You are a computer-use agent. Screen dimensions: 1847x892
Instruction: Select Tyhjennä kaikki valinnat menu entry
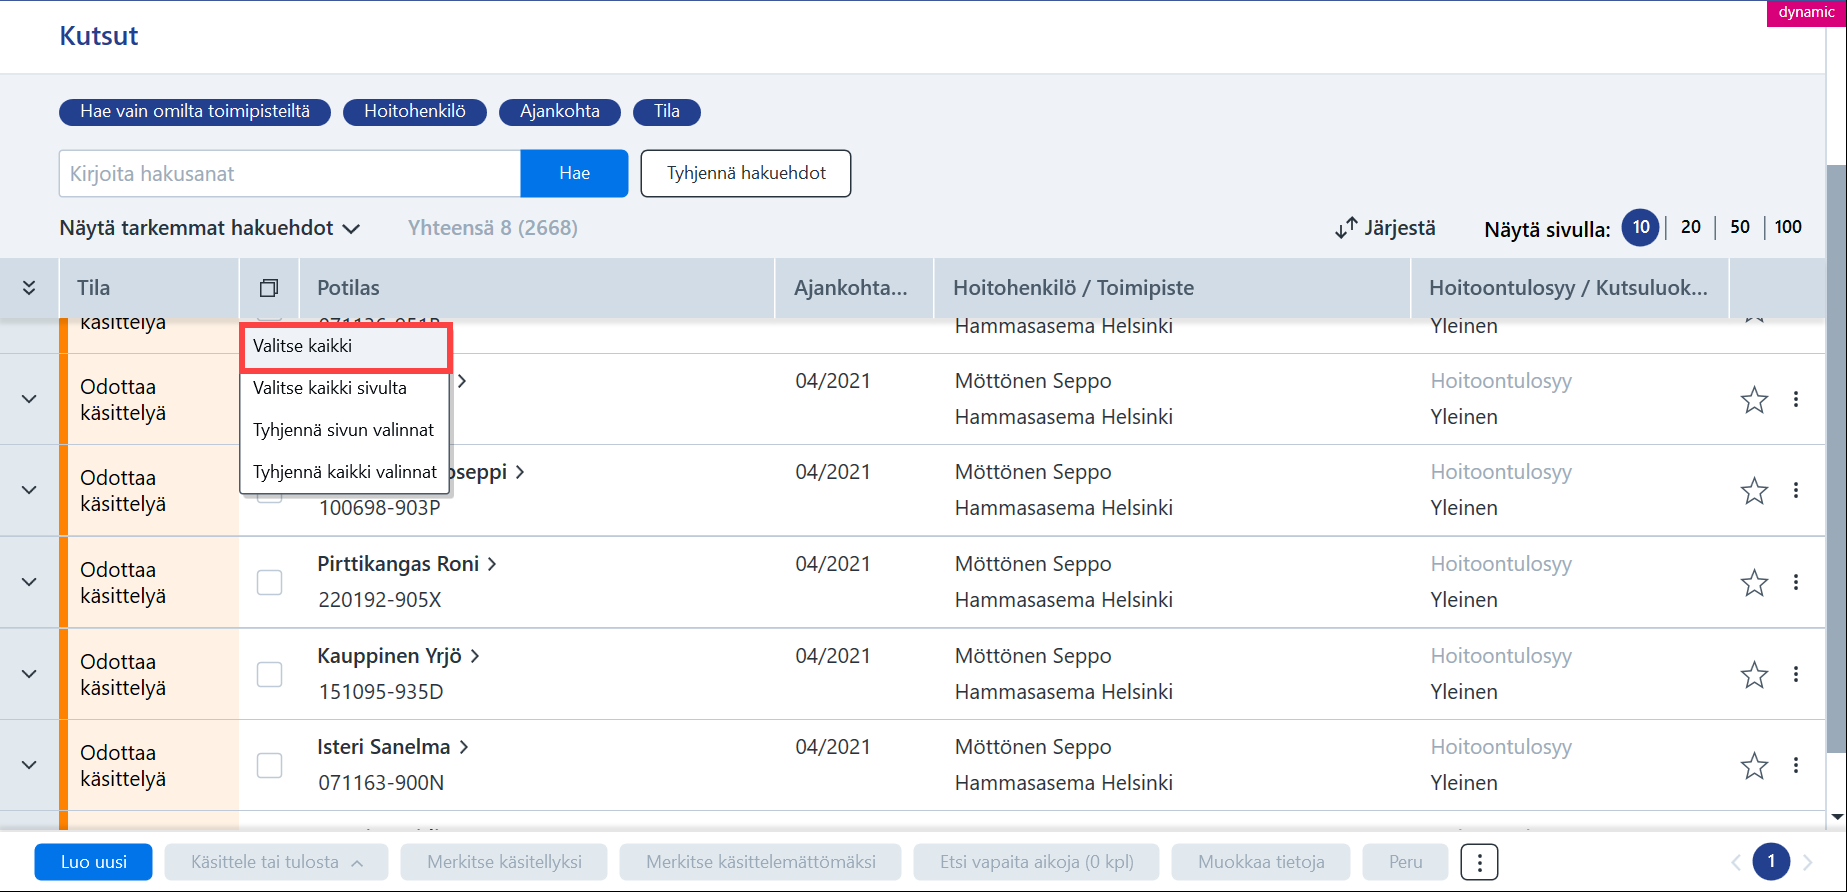(x=345, y=472)
